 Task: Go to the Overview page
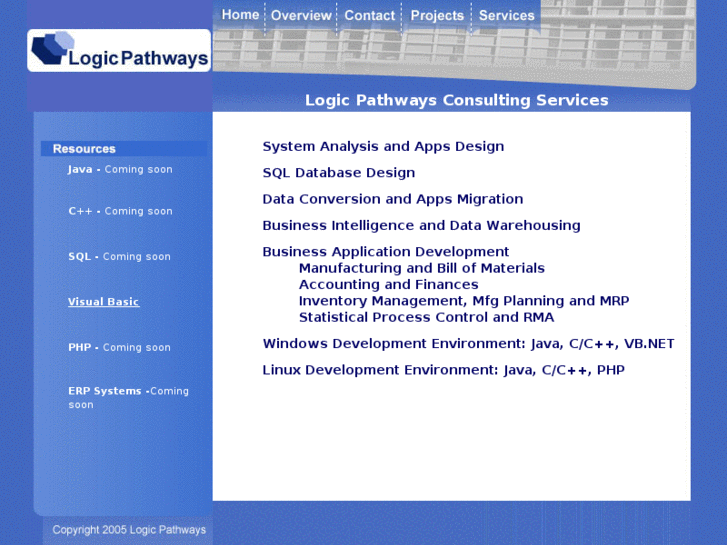click(x=301, y=16)
